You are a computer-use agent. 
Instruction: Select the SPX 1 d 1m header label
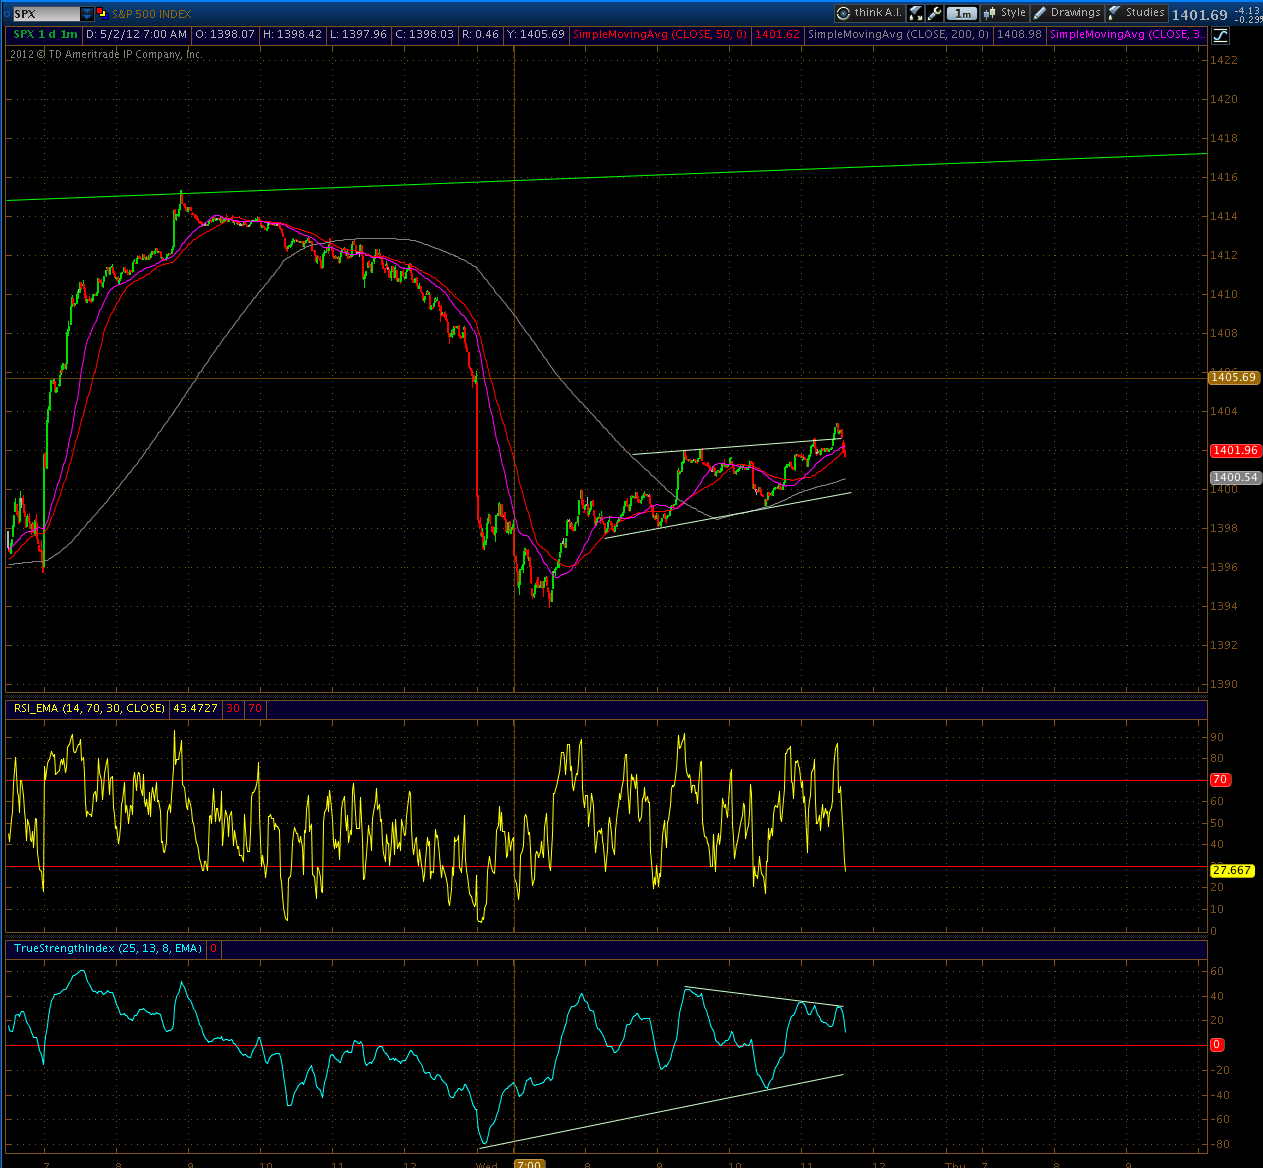click(45, 34)
